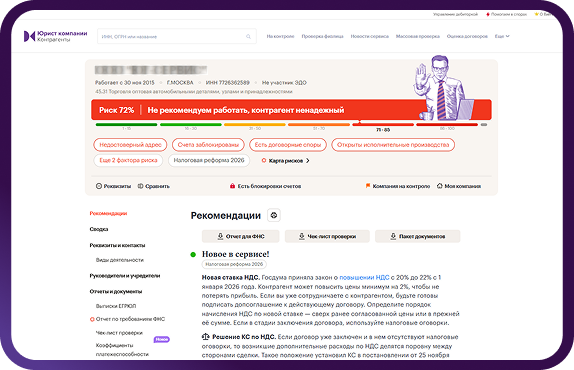The height and width of the screenshot is (370, 574).
Task: Click the ИНН 7726362589 text
Action: (227, 83)
